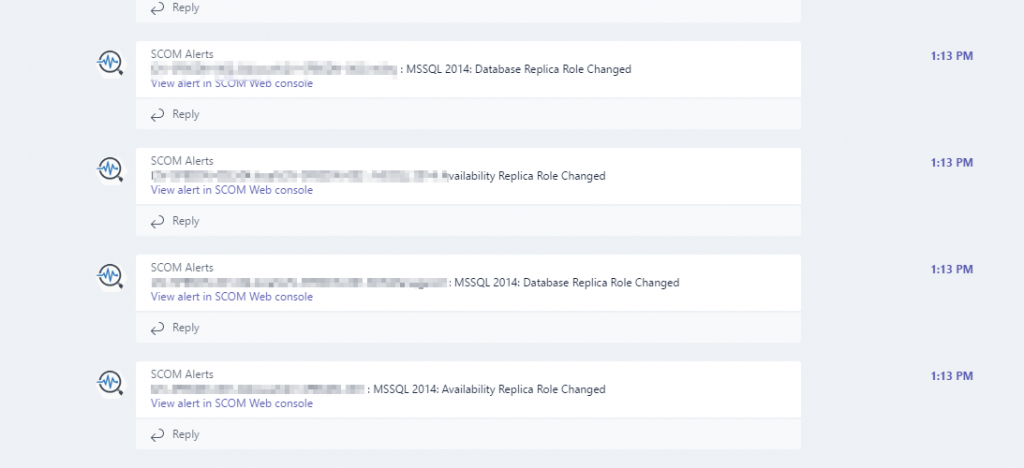Screen dimensions: 1024x468
Task: Reply to first Database Replica Role Changed alert
Action: coord(175,114)
